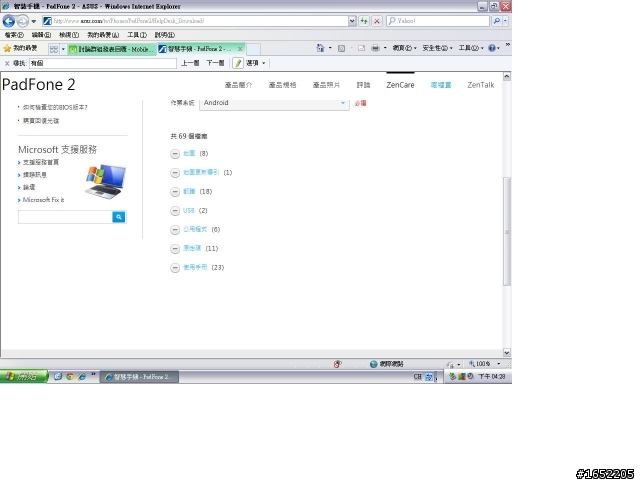Collapse the category with (8) files

(x=175, y=154)
